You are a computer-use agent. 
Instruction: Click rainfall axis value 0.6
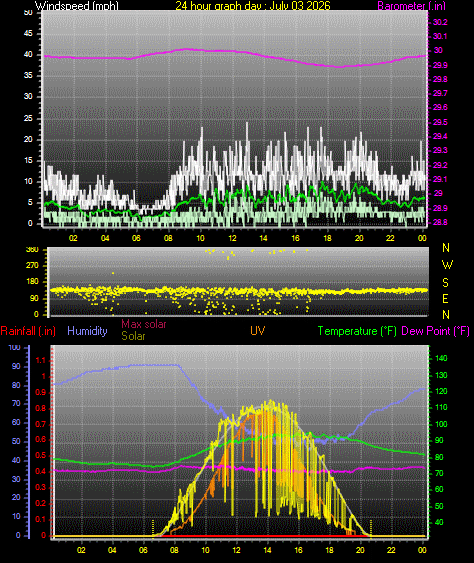point(41,439)
